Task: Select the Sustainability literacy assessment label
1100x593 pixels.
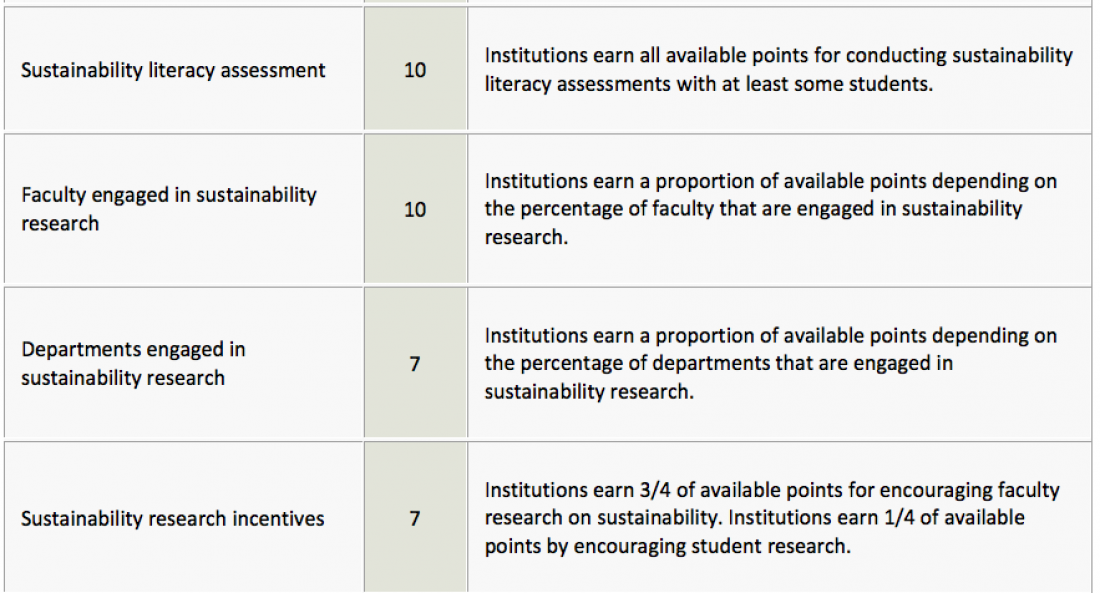Action: (173, 70)
